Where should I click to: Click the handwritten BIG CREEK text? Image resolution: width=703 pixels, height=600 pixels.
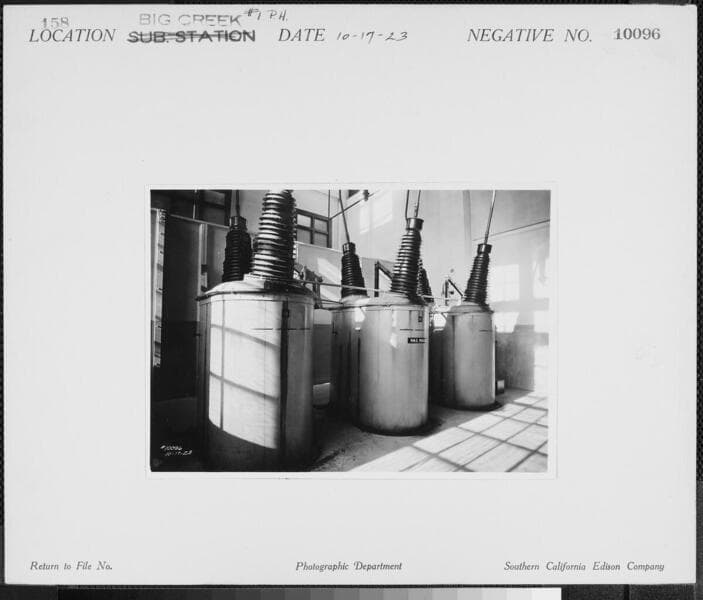[x=189, y=18]
